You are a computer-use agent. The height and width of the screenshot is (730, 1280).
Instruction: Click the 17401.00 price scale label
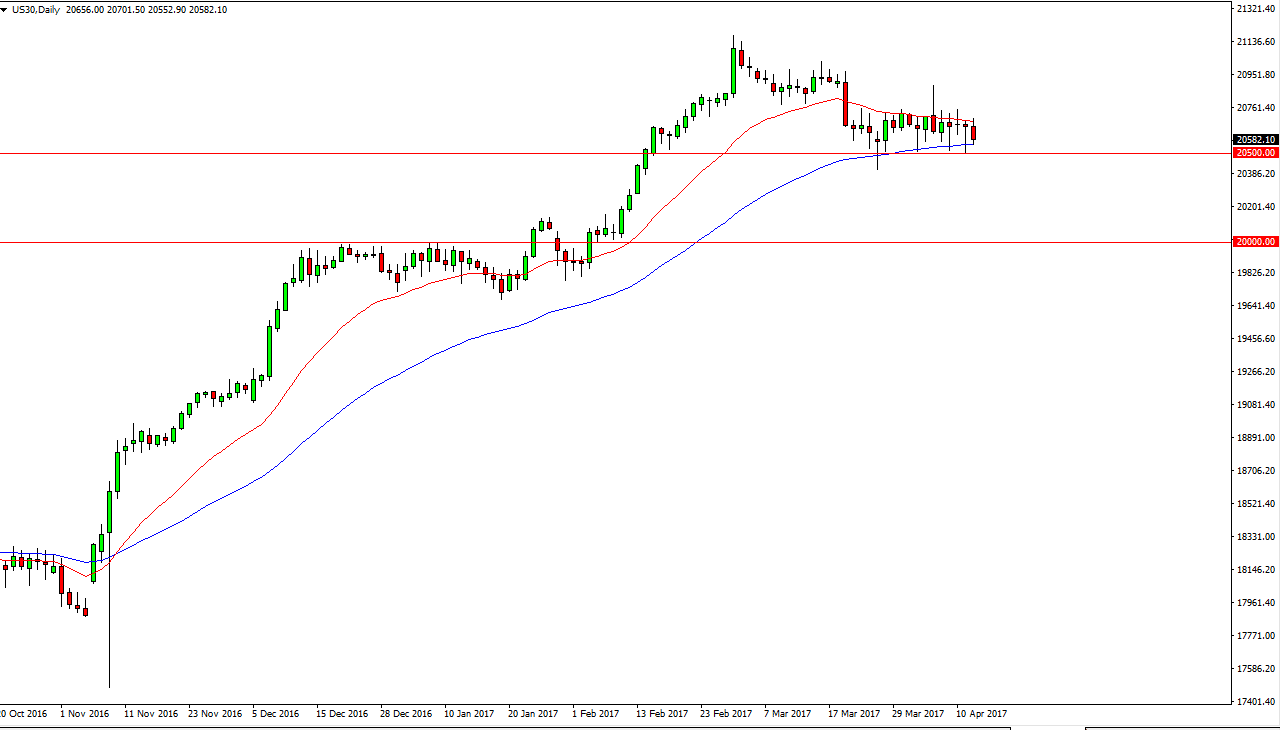coord(1257,702)
